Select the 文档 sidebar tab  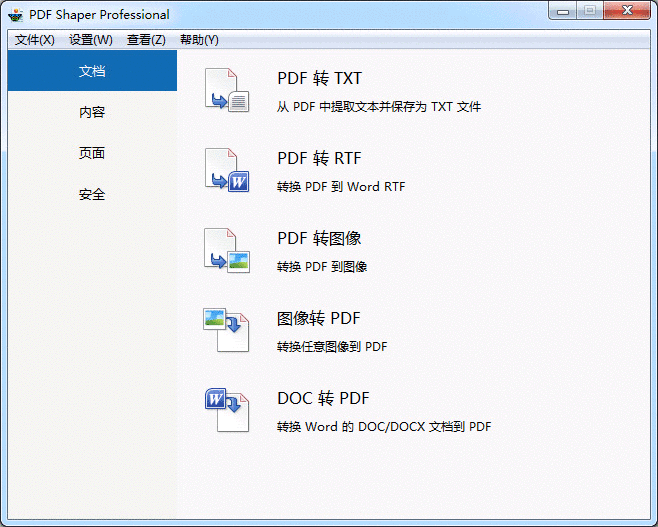click(92, 70)
